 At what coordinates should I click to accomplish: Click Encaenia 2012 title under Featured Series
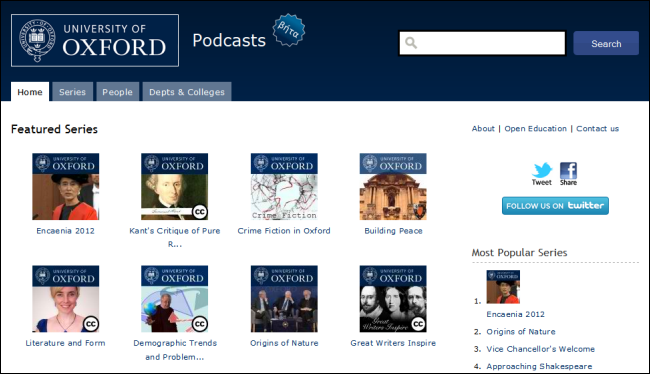[65, 231]
